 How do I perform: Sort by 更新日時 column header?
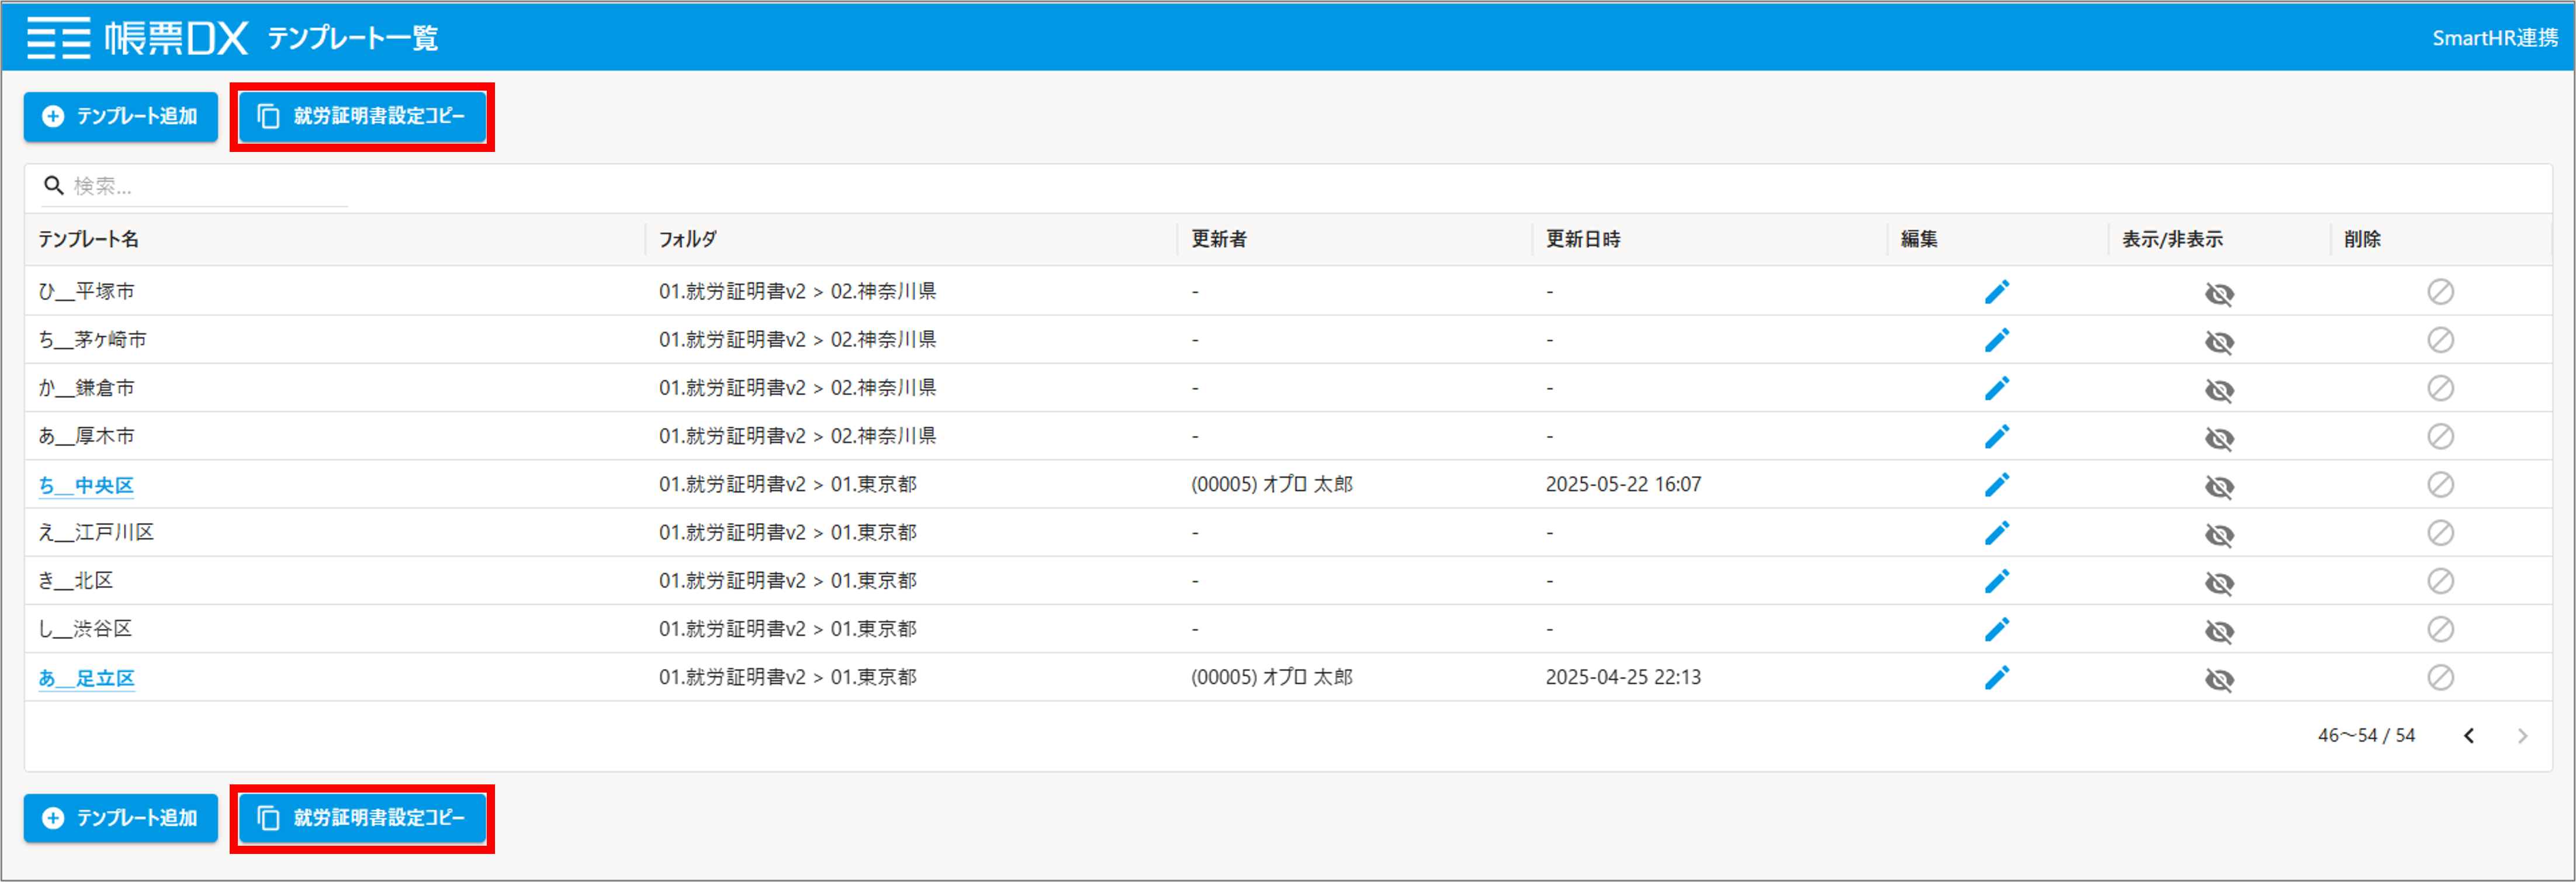(x=1583, y=239)
